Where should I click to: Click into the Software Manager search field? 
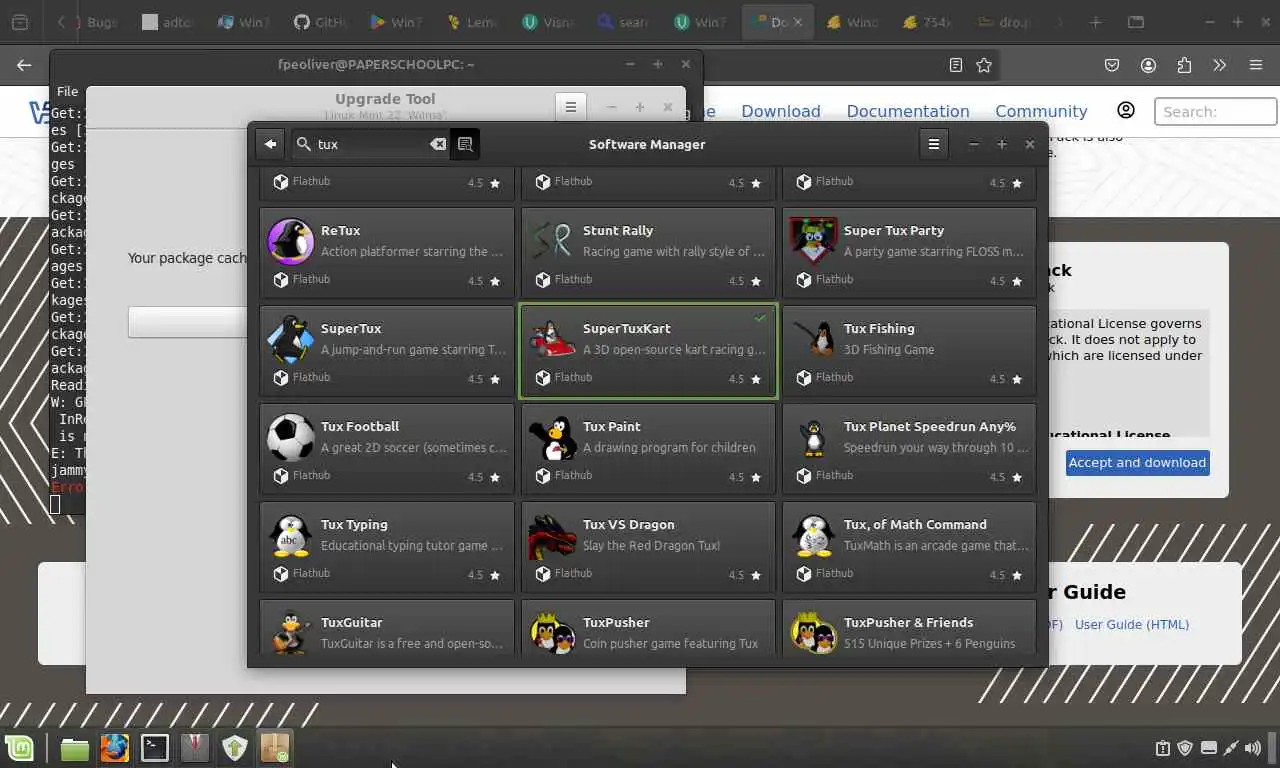coord(371,144)
